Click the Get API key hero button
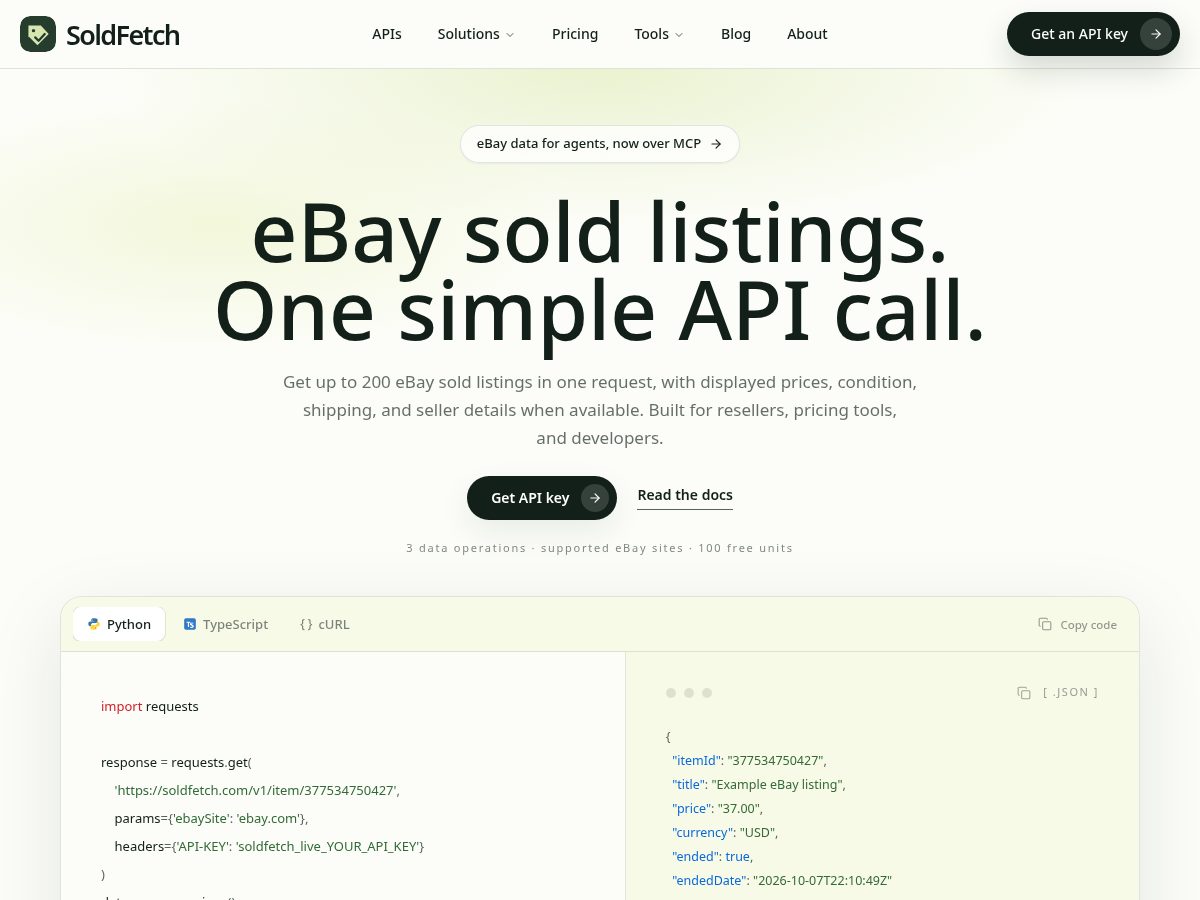Image resolution: width=1200 pixels, height=900 pixels. point(542,498)
